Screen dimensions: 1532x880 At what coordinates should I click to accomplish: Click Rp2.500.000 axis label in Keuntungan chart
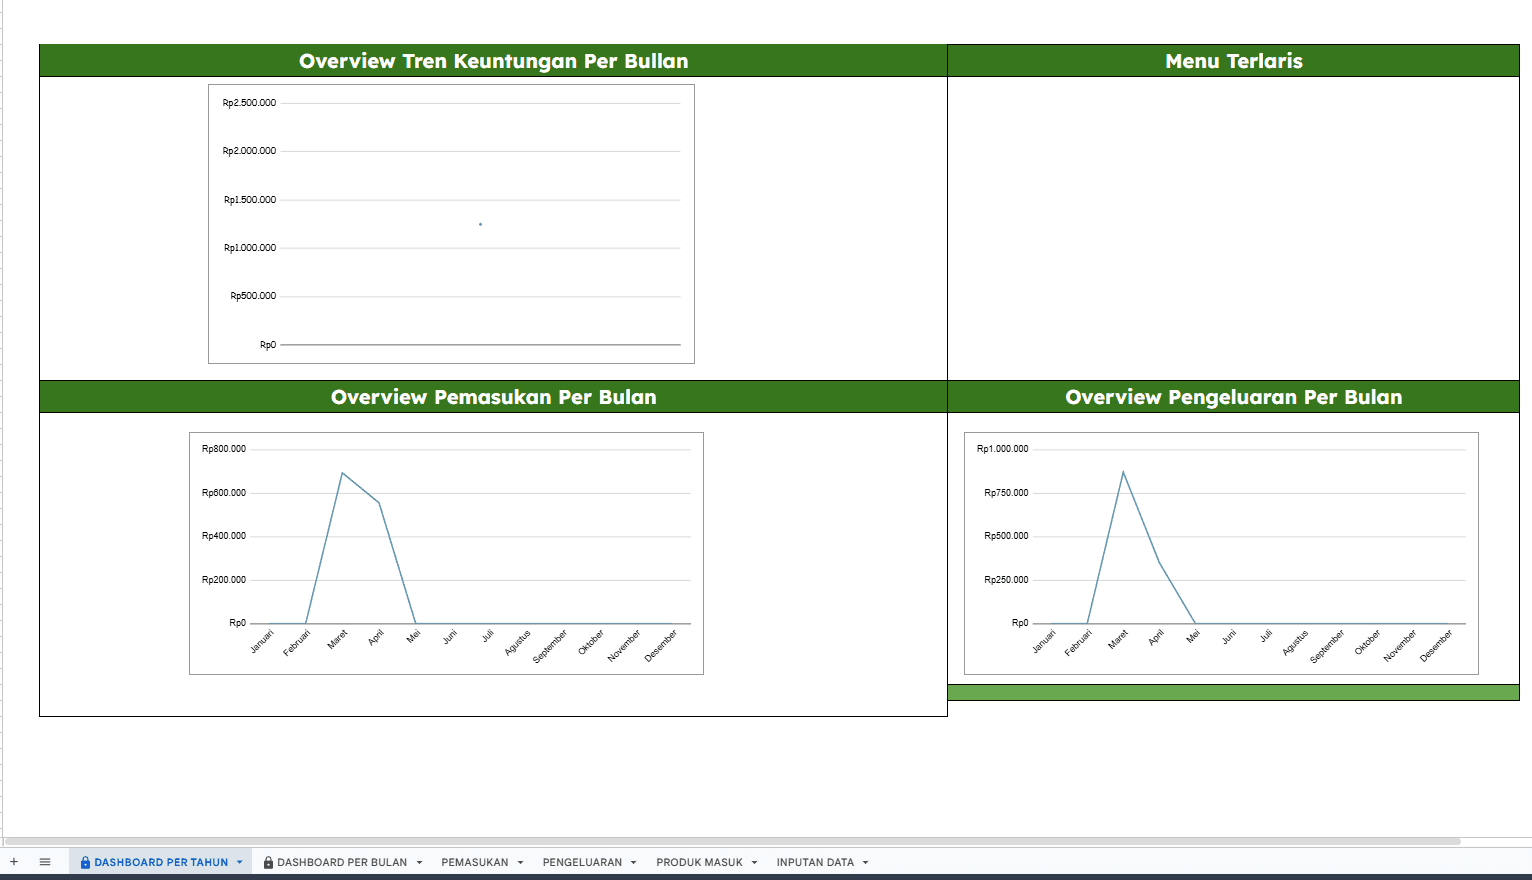249,103
